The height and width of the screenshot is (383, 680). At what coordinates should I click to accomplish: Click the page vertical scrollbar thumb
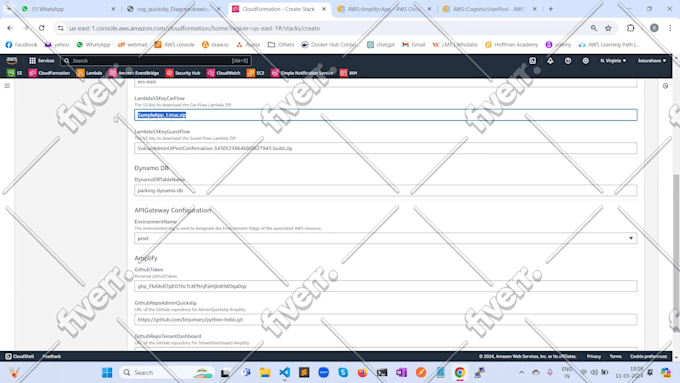point(676,252)
